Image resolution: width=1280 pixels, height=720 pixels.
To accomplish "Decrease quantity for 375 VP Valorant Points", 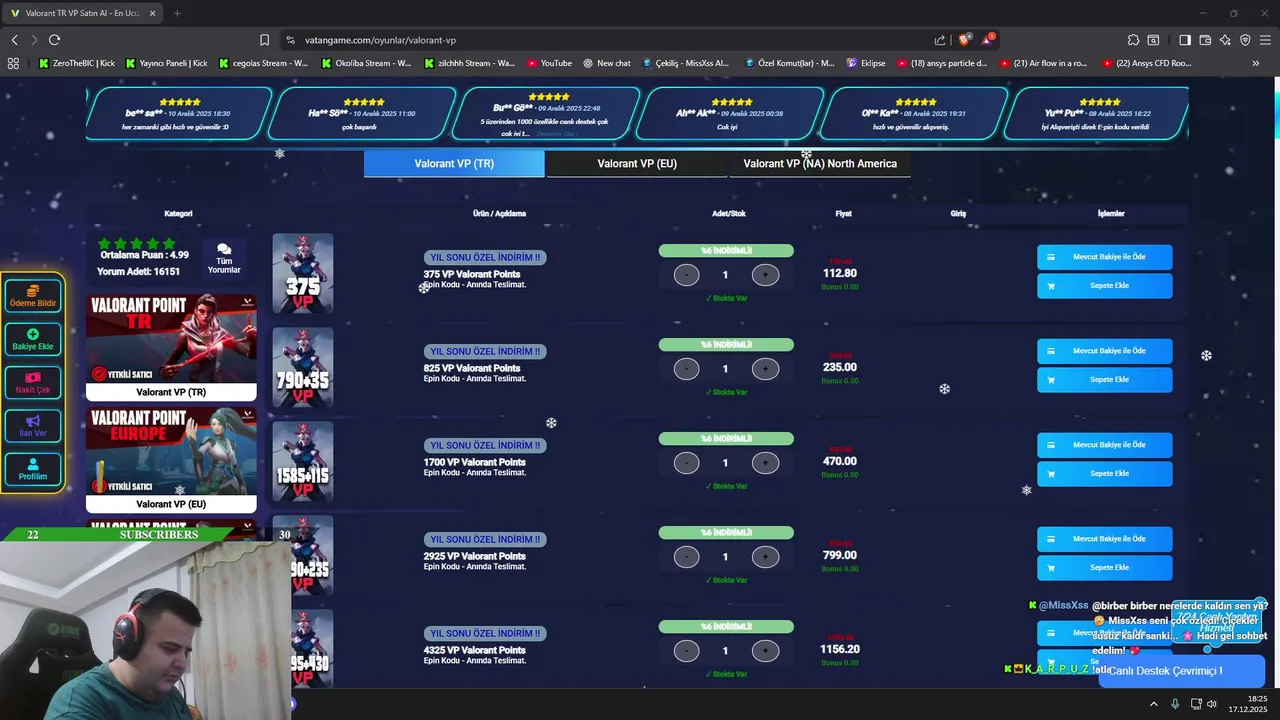I will (686, 274).
